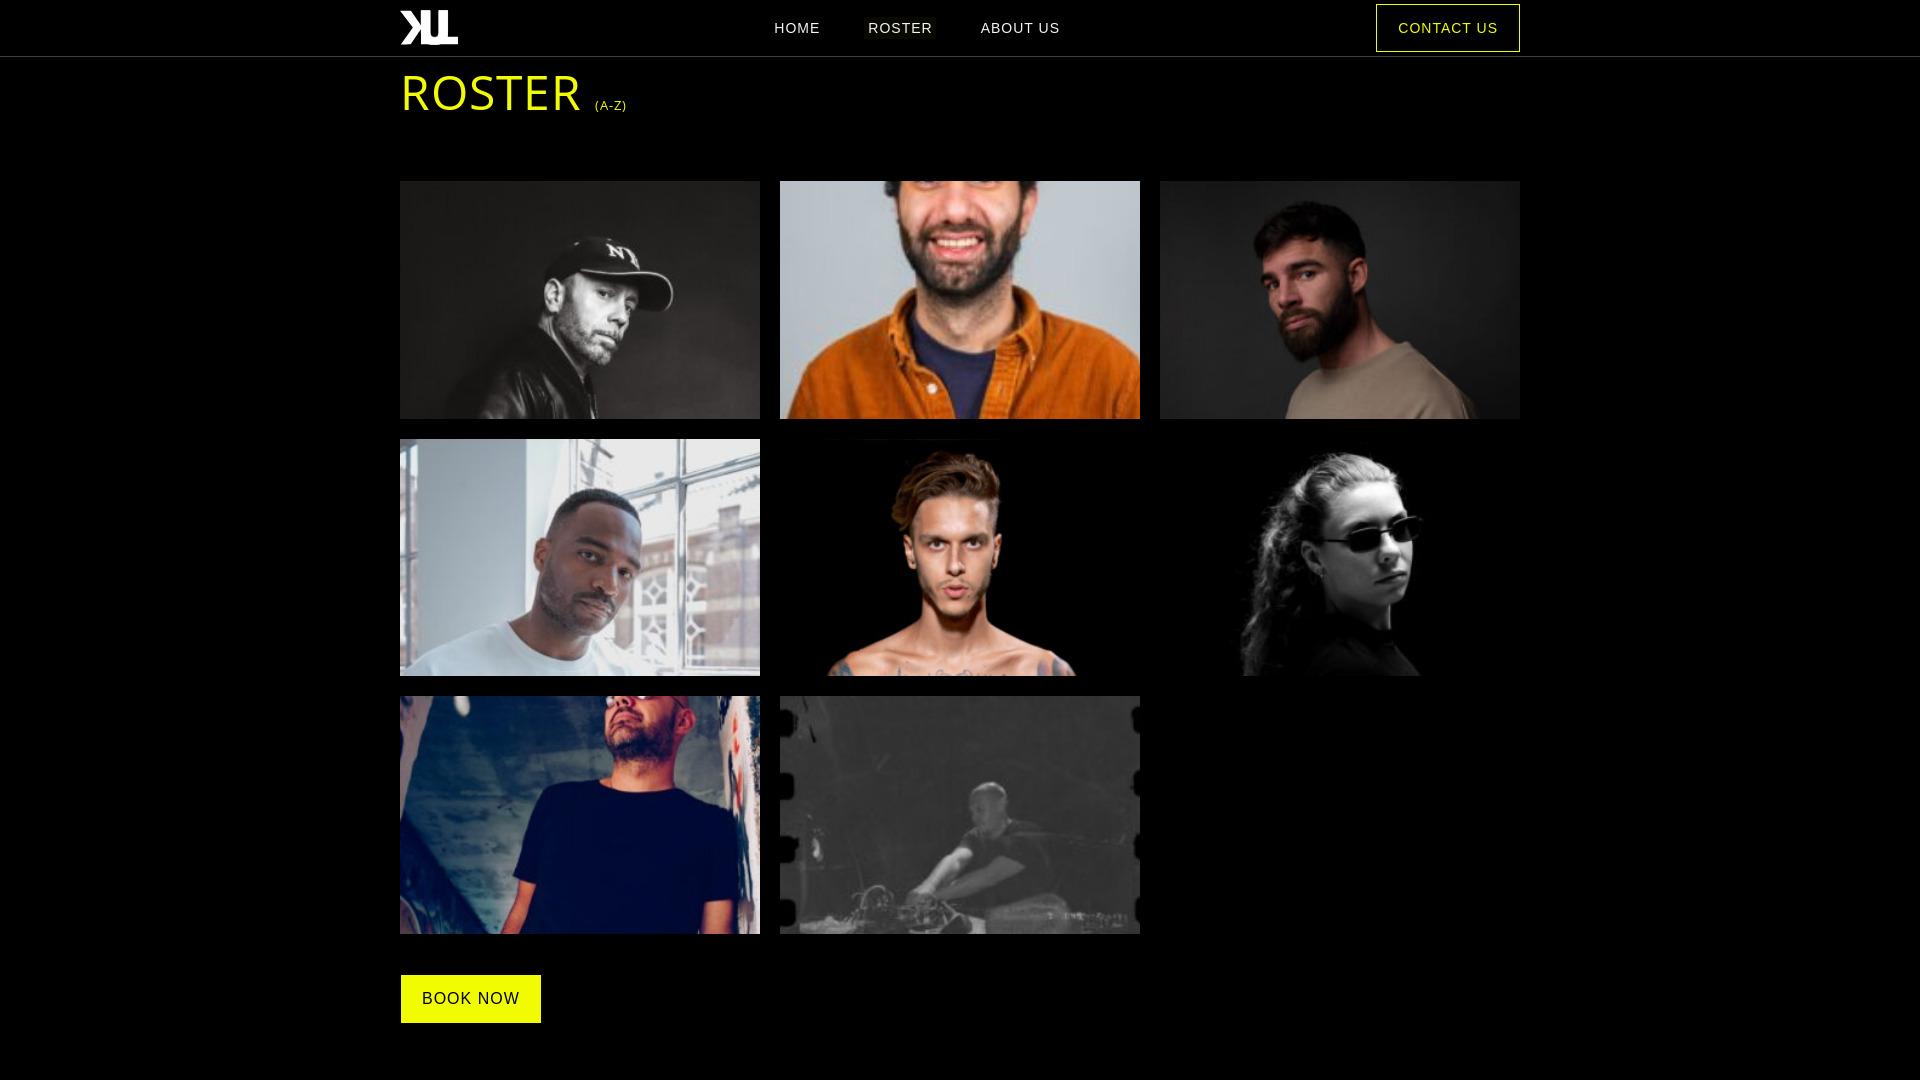The height and width of the screenshot is (1080, 1920).
Task: Open shirtless tattooed artist photo
Action: [960, 557]
